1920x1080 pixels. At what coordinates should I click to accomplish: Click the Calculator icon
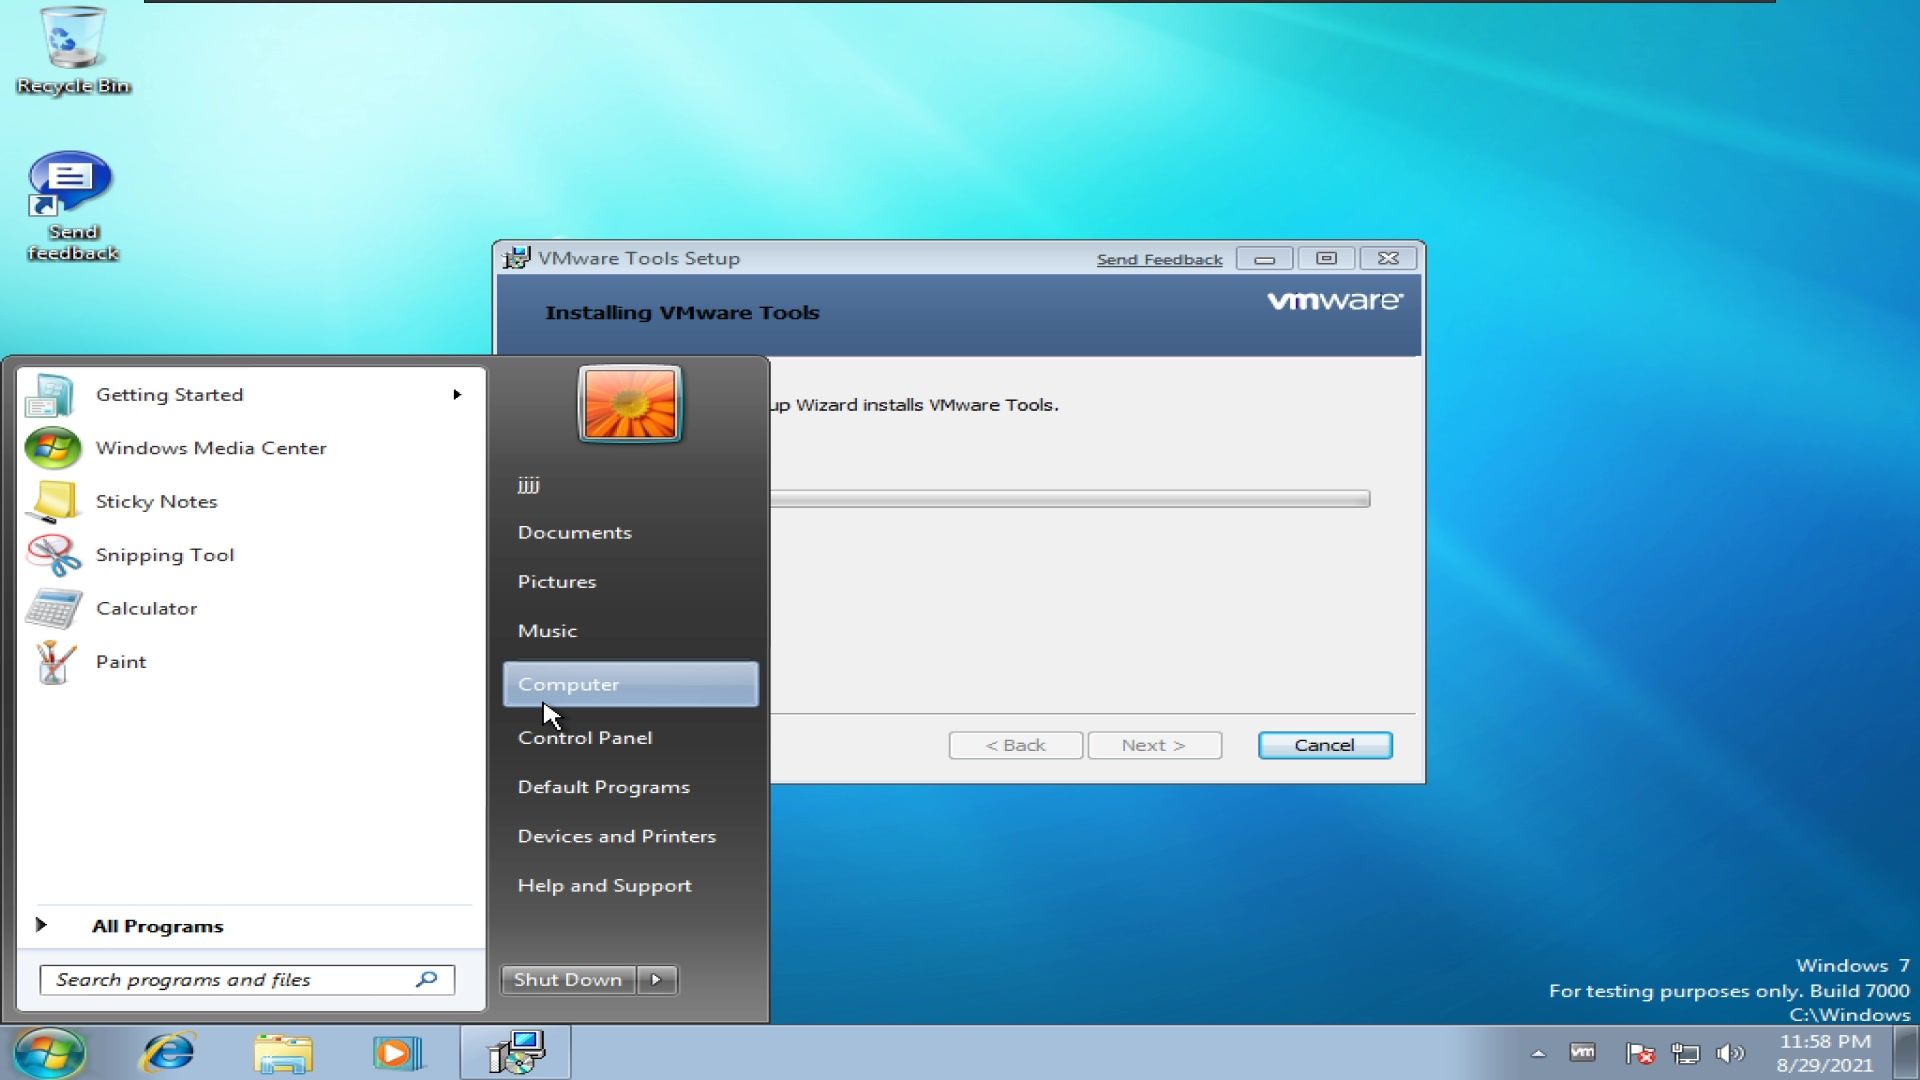[x=52, y=608]
